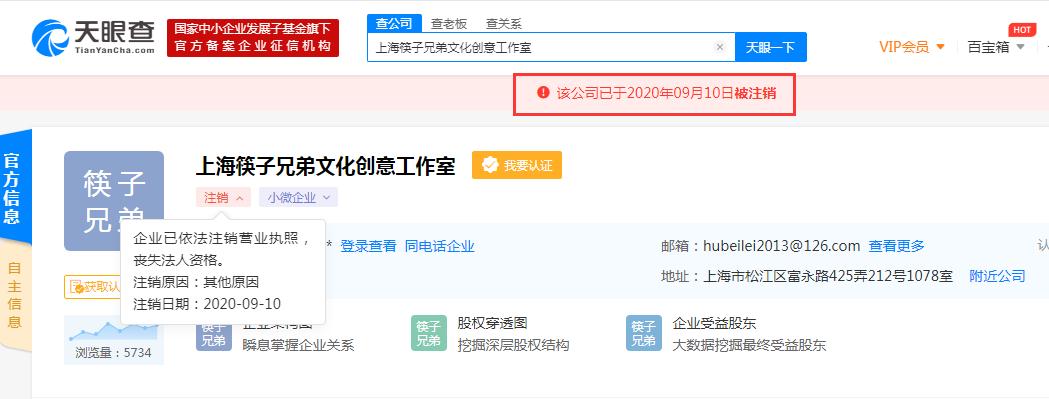The height and width of the screenshot is (399, 1049).
Task: Click the 大数据挖掘最终受益股东 description
Action: tap(749, 345)
